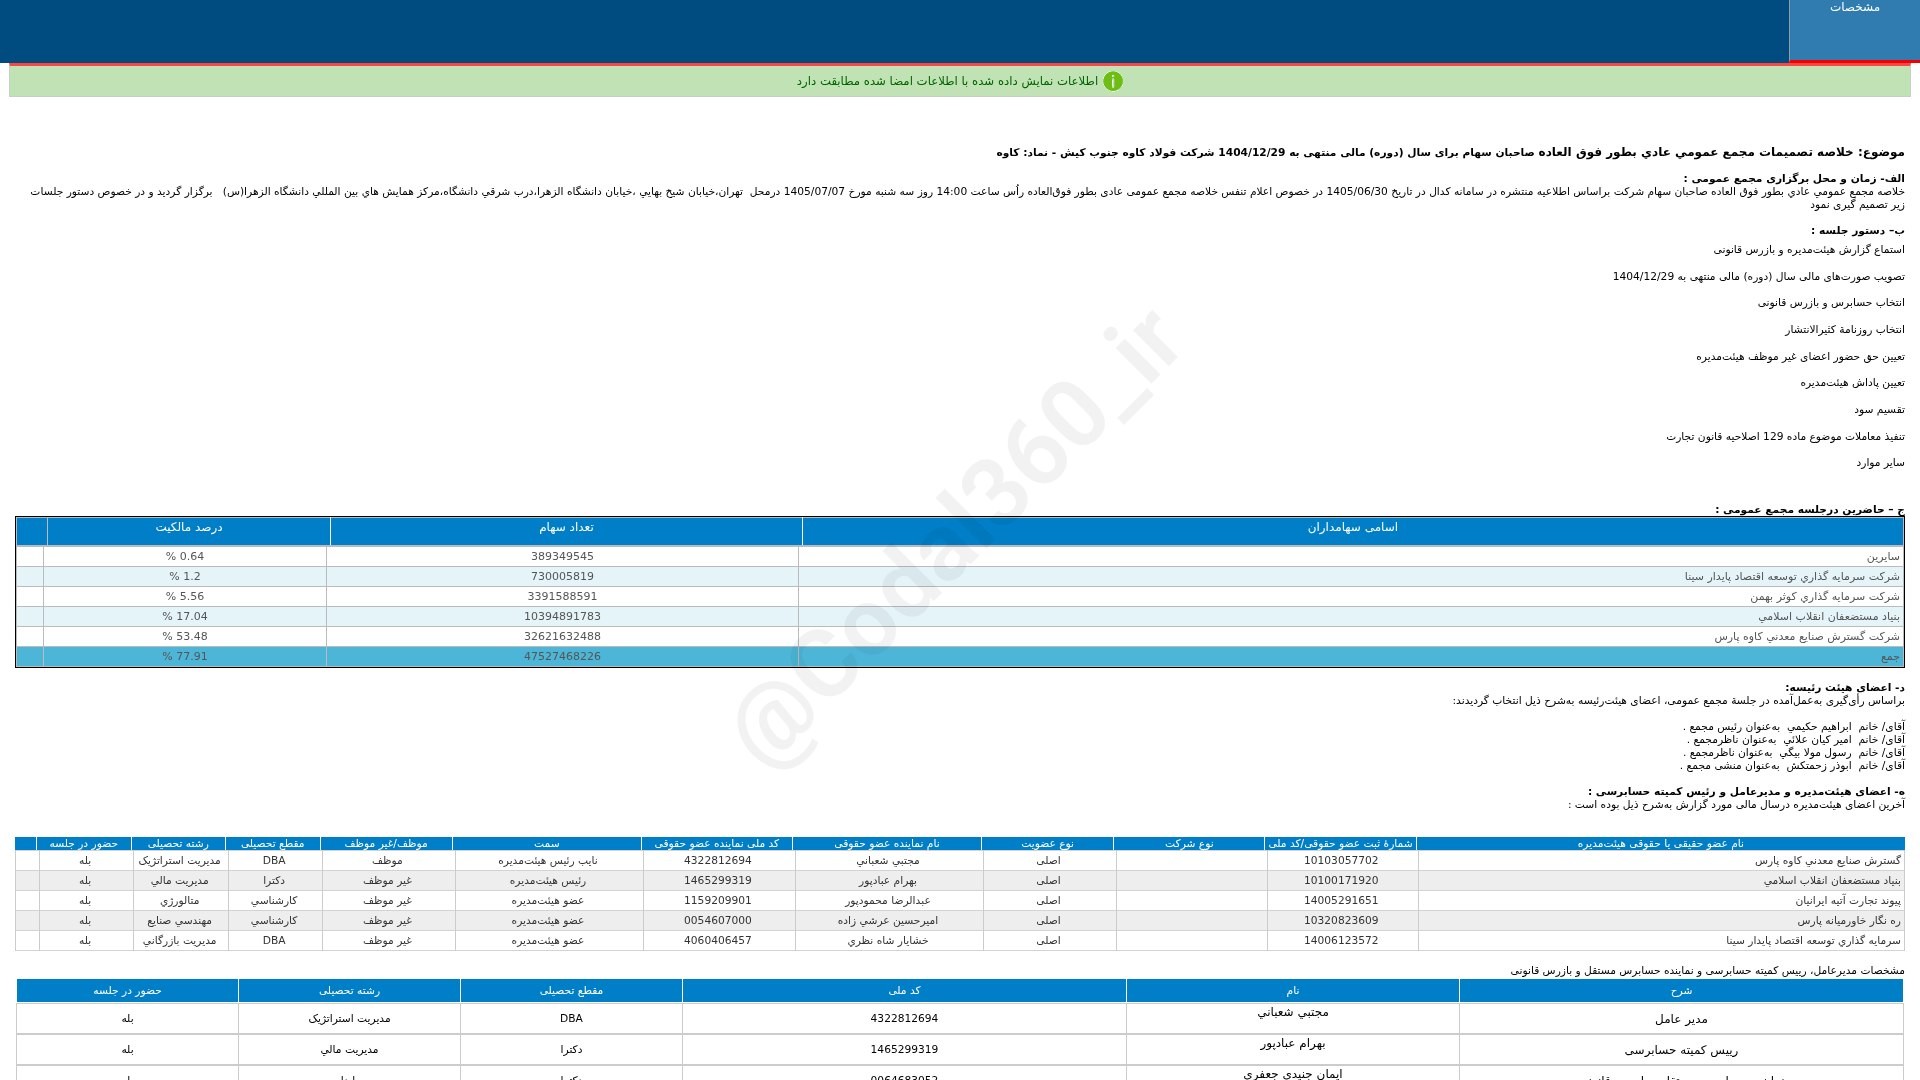This screenshot has height=1080, width=1920.
Task: Click the 77.91 % total ownership cell
Action: coord(185,657)
